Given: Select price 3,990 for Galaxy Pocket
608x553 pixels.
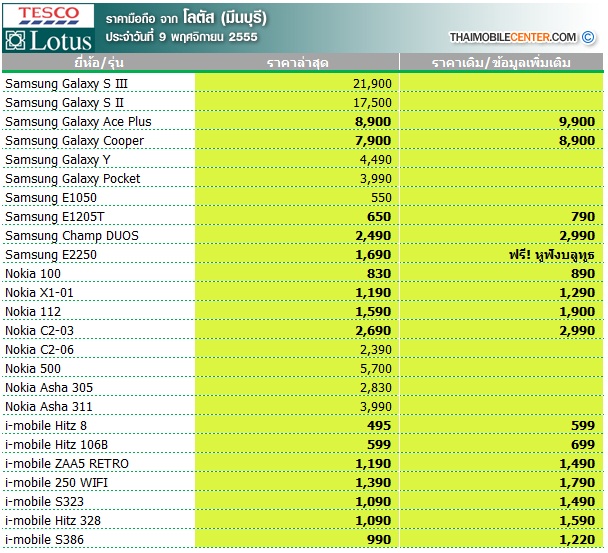Looking at the screenshot, I should (376, 179).
